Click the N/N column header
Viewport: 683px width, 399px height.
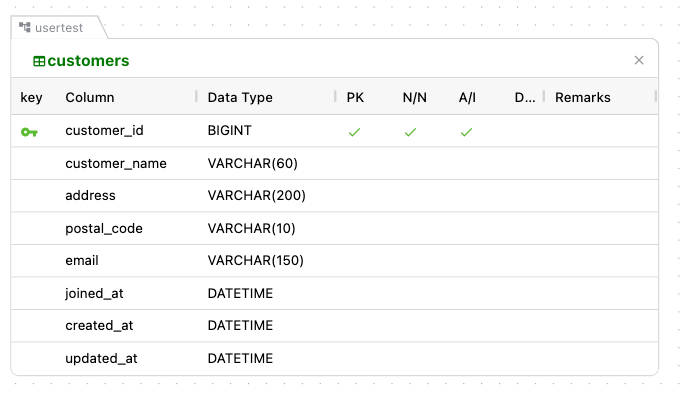pyautogui.click(x=415, y=97)
